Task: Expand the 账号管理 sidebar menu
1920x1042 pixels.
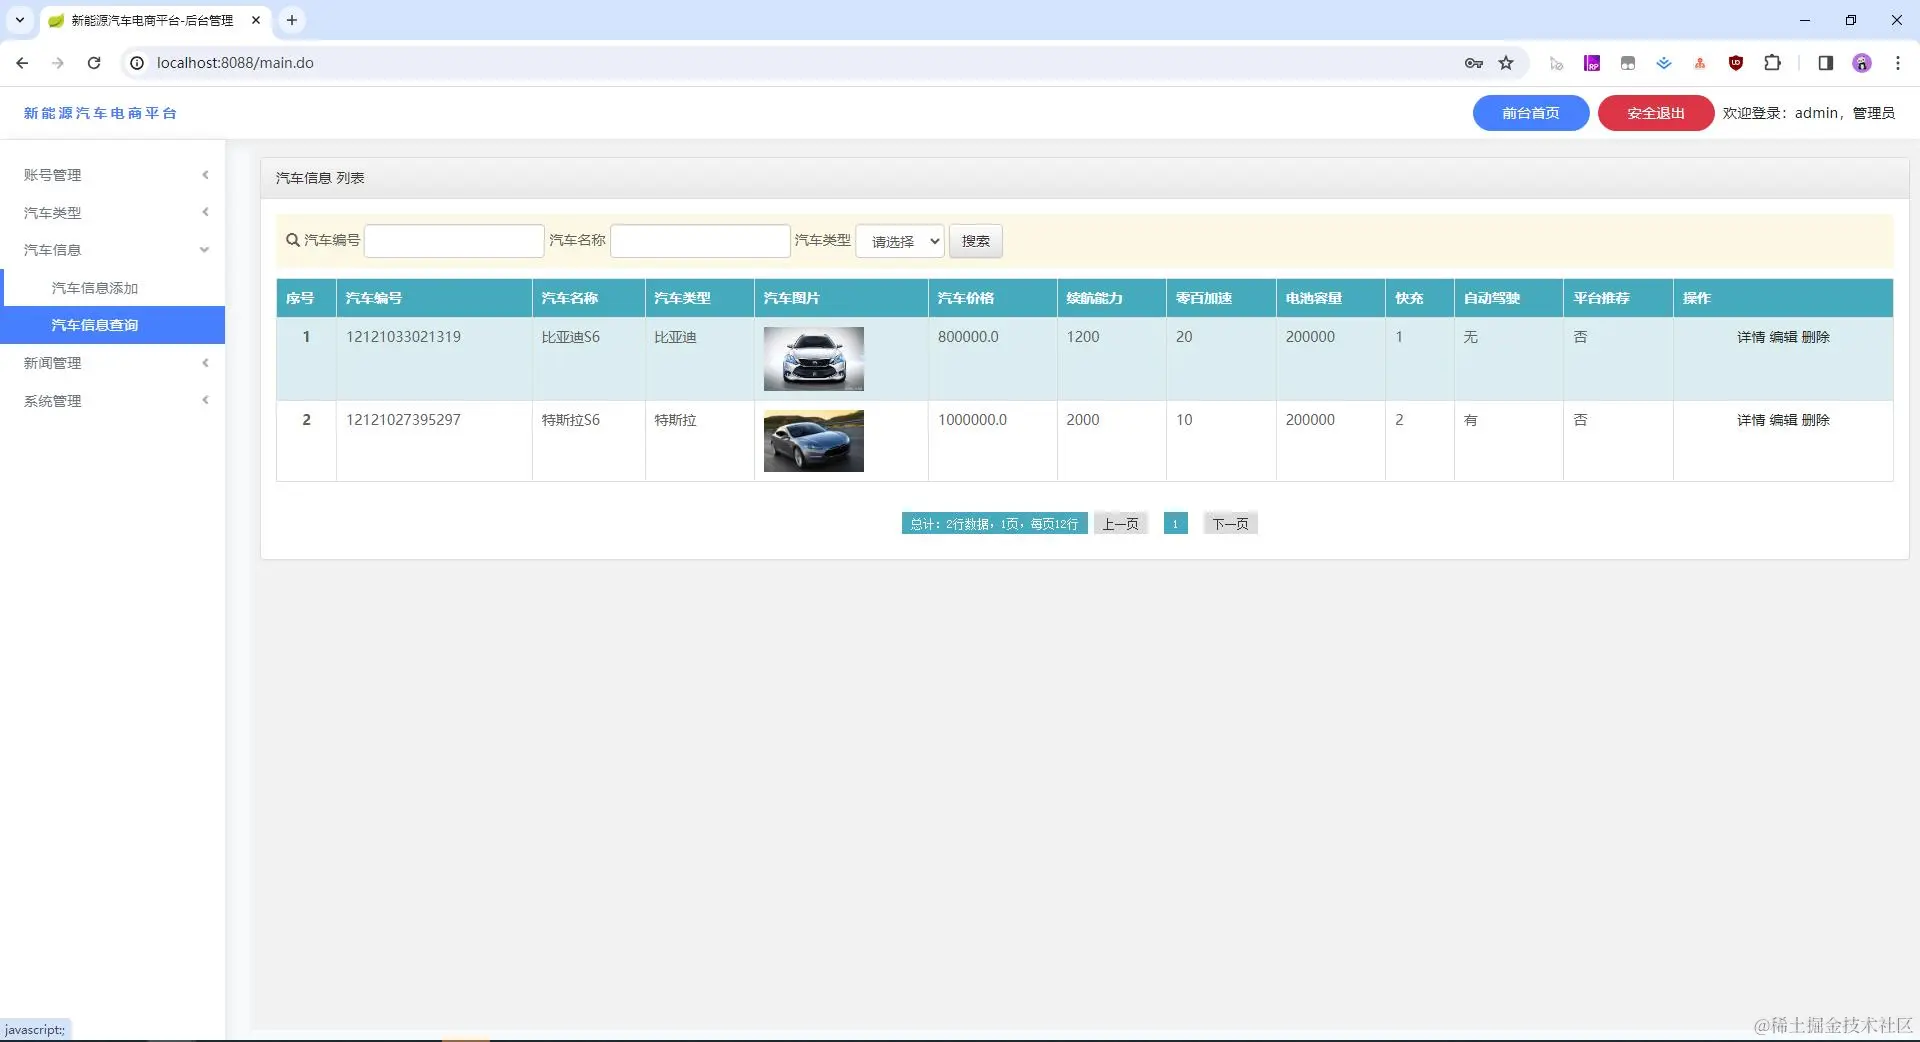Action: click(x=112, y=175)
